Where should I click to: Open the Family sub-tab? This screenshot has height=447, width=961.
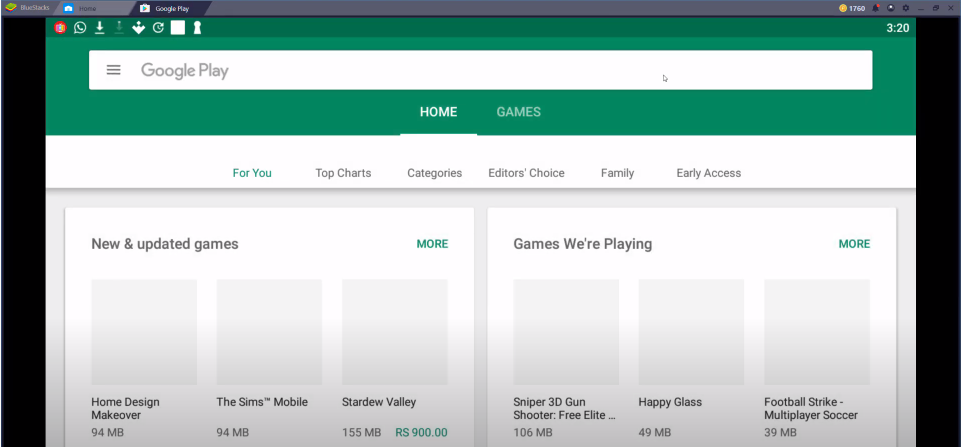pyautogui.click(x=617, y=173)
